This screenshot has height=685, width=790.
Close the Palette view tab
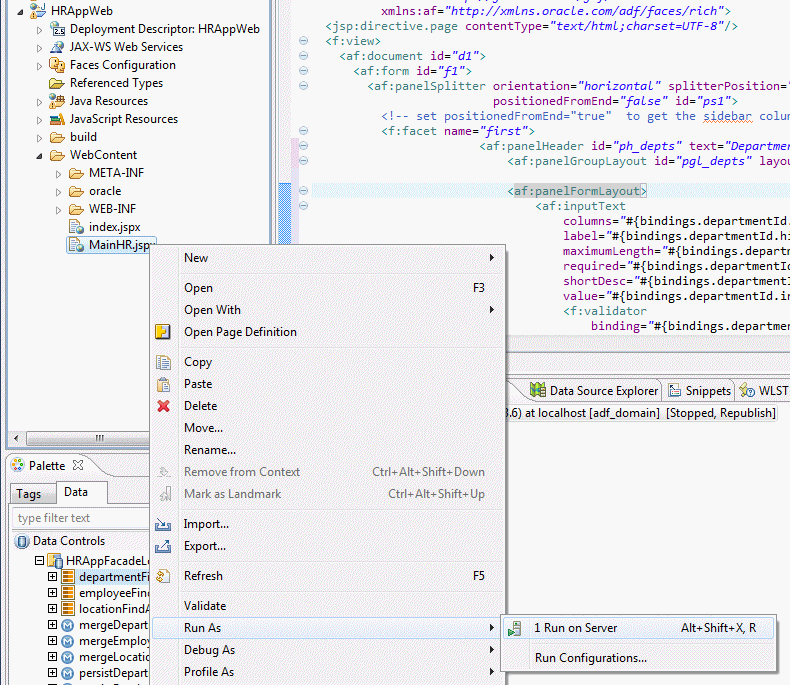pyautogui.click(x=78, y=465)
